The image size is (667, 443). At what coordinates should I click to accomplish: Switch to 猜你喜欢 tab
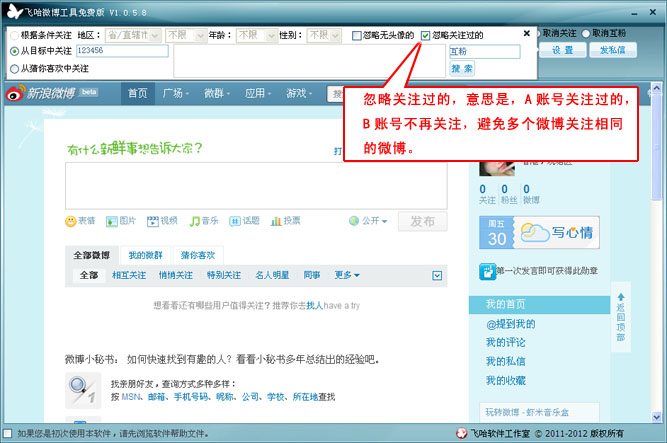[x=198, y=255]
